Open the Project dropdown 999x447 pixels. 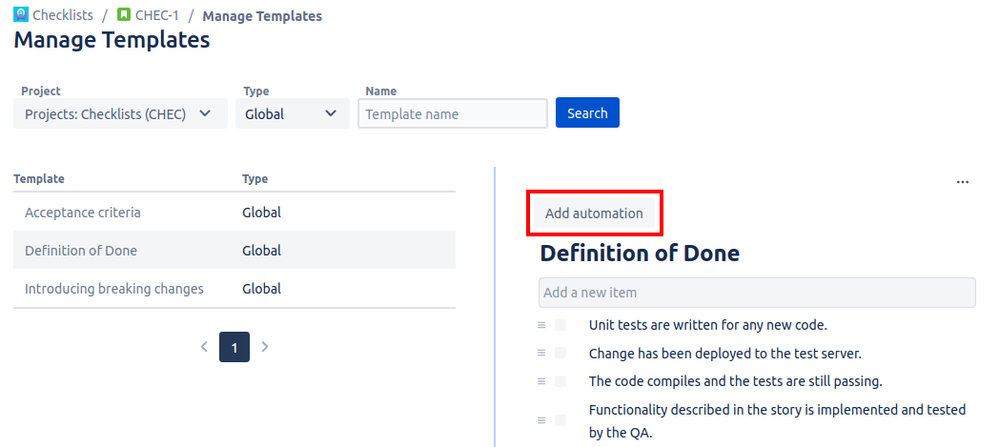pyautogui.click(x=120, y=114)
